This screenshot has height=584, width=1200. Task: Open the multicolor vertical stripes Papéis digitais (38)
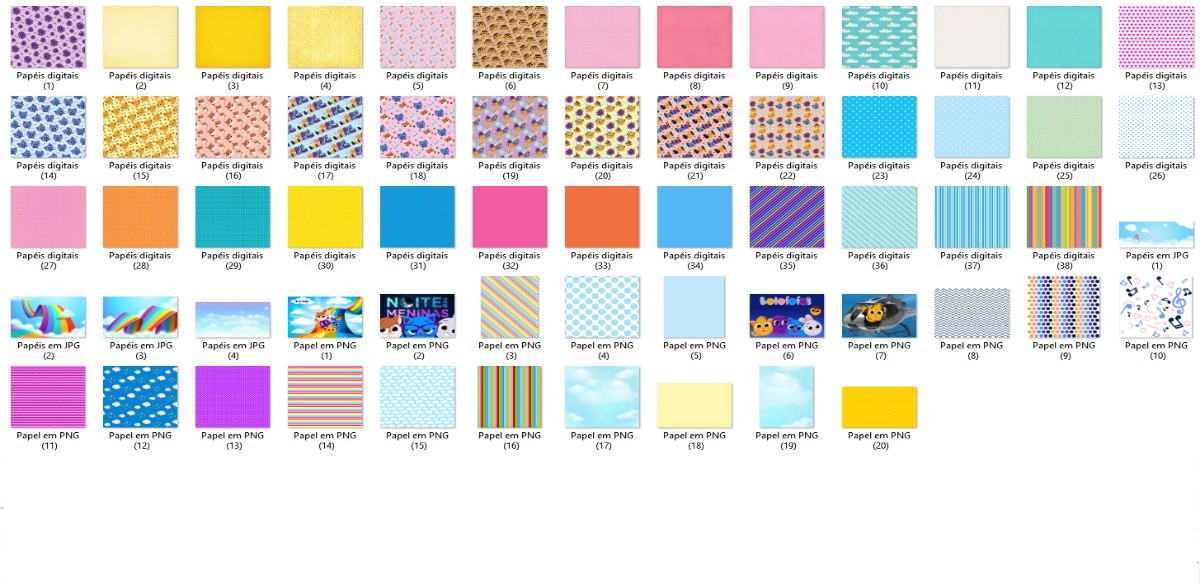tap(1064, 217)
